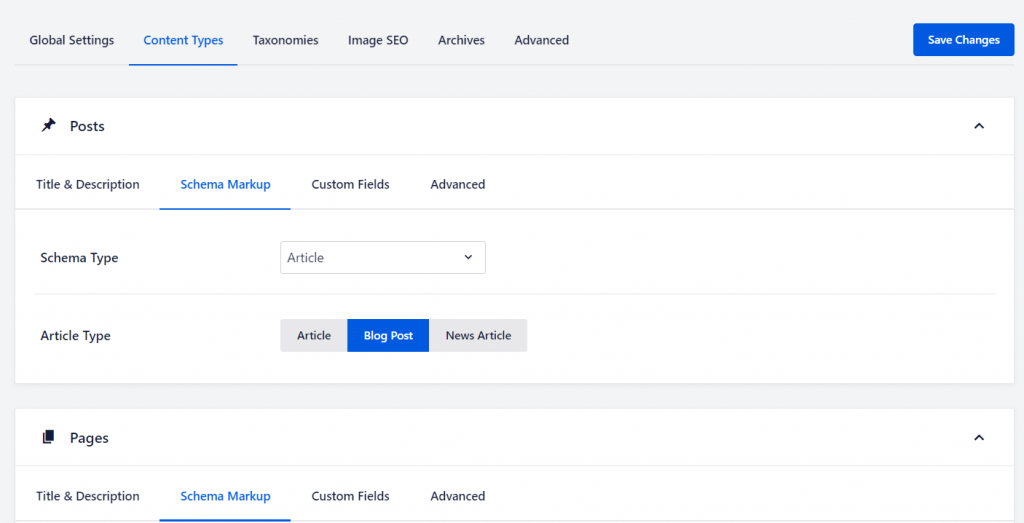
Task: Open Title & Description tab under Pages
Action: [x=88, y=496]
